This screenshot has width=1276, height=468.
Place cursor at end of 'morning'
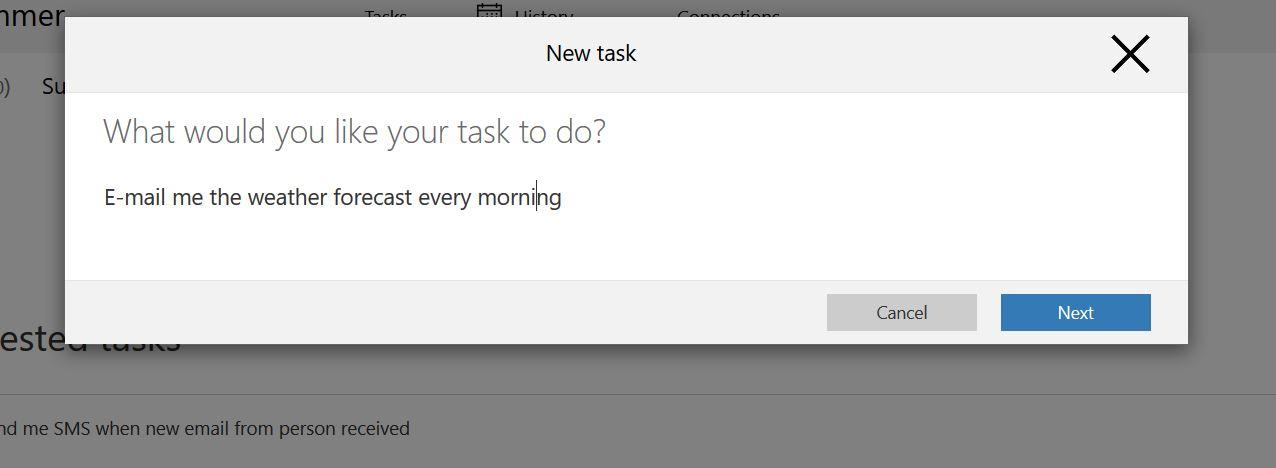click(x=562, y=197)
